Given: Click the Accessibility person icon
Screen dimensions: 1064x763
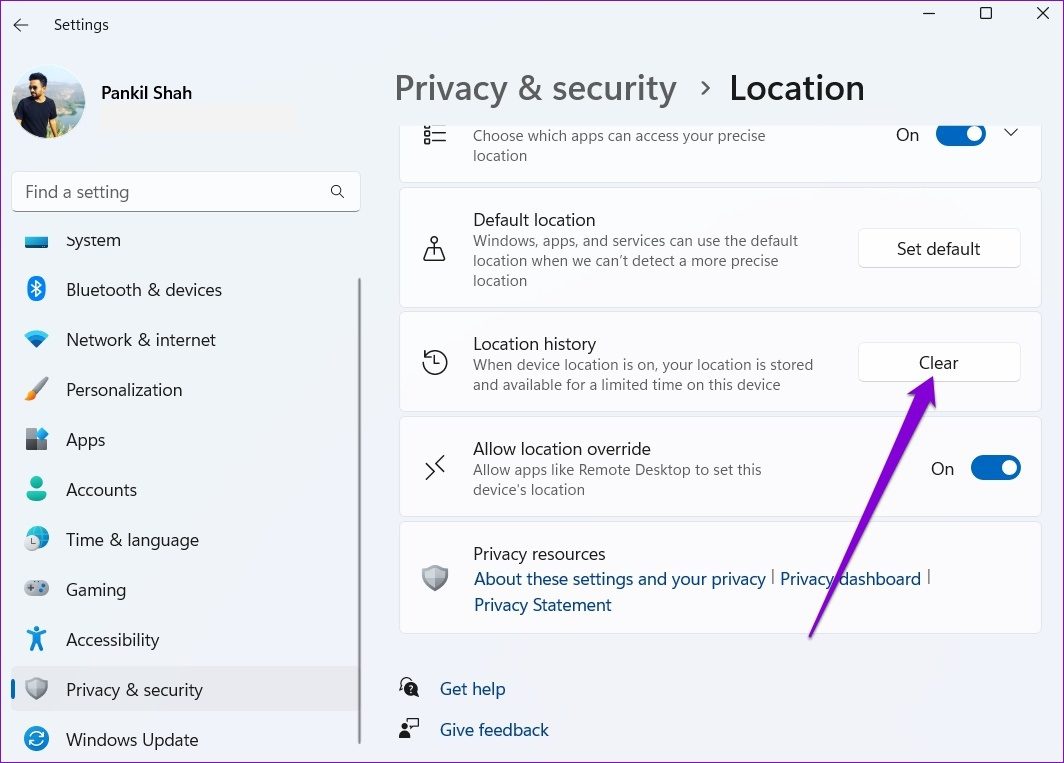Looking at the screenshot, I should coord(37,640).
